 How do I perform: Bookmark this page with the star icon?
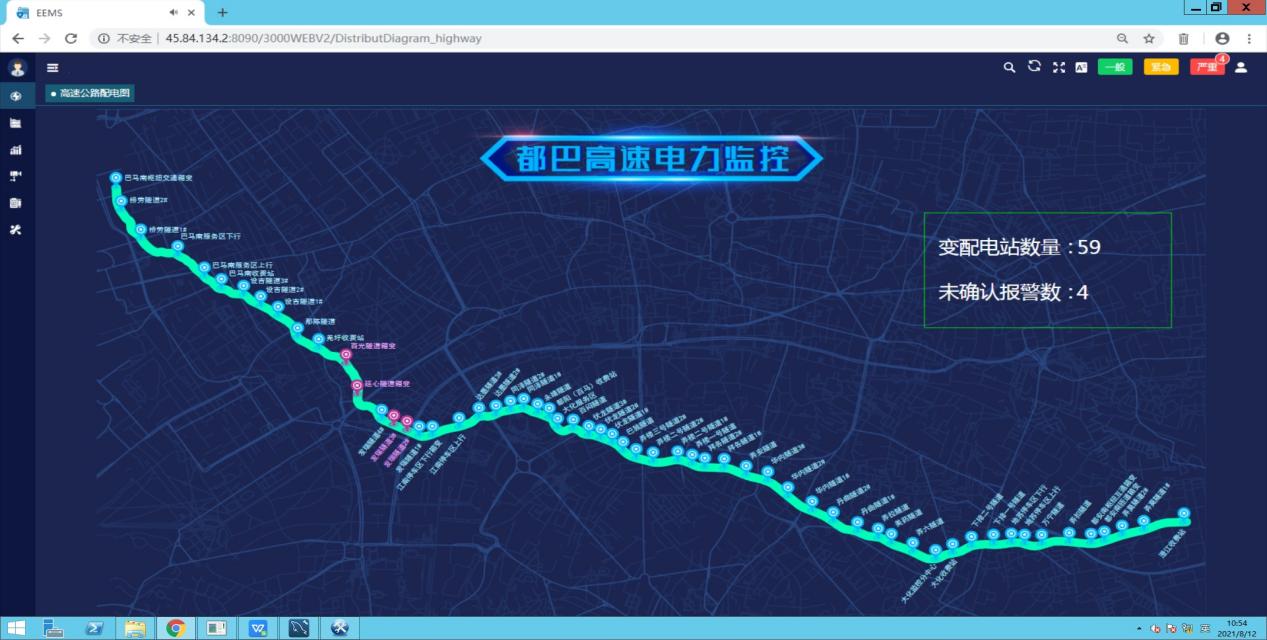pos(1149,38)
